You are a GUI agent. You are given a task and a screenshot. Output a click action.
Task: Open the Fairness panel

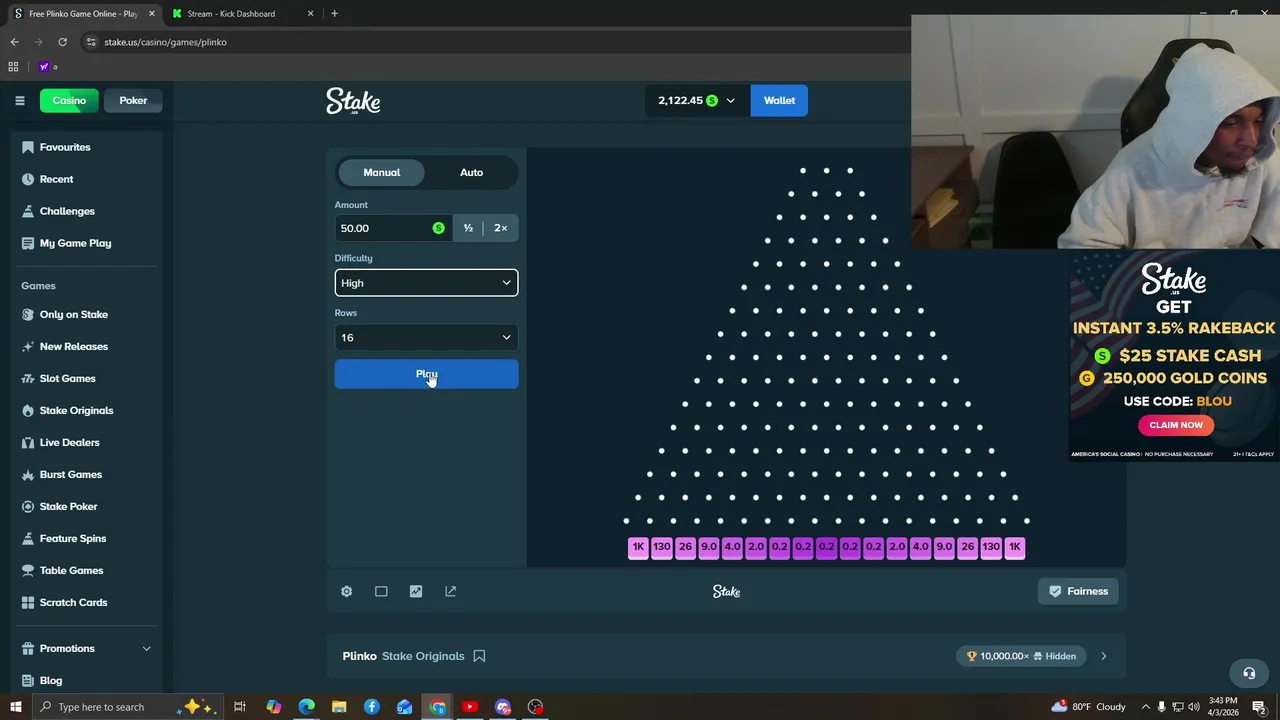pos(1078,591)
